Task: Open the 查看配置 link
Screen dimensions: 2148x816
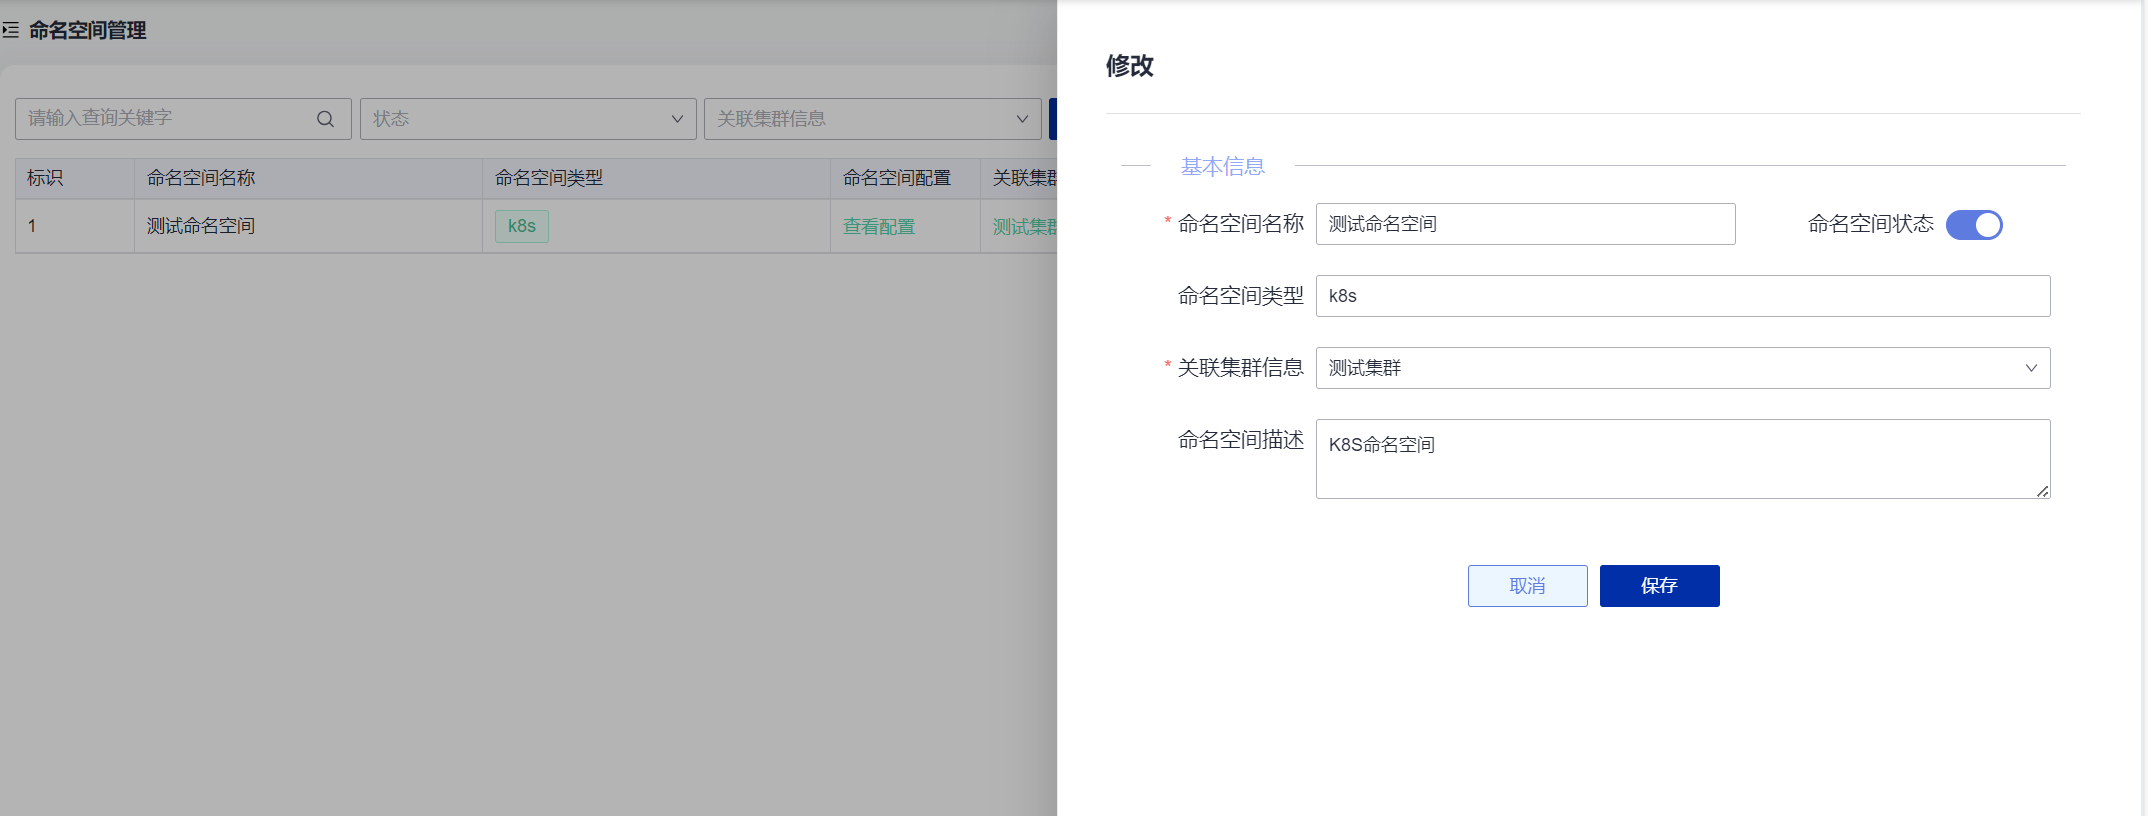Action: pyautogui.click(x=879, y=226)
